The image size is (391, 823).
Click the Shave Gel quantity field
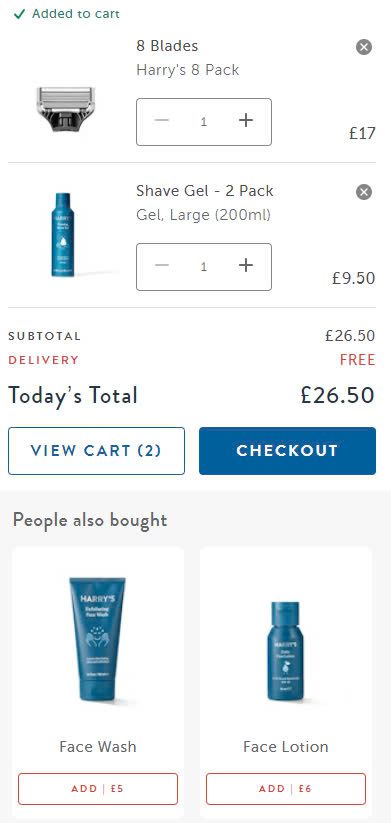pos(204,267)
